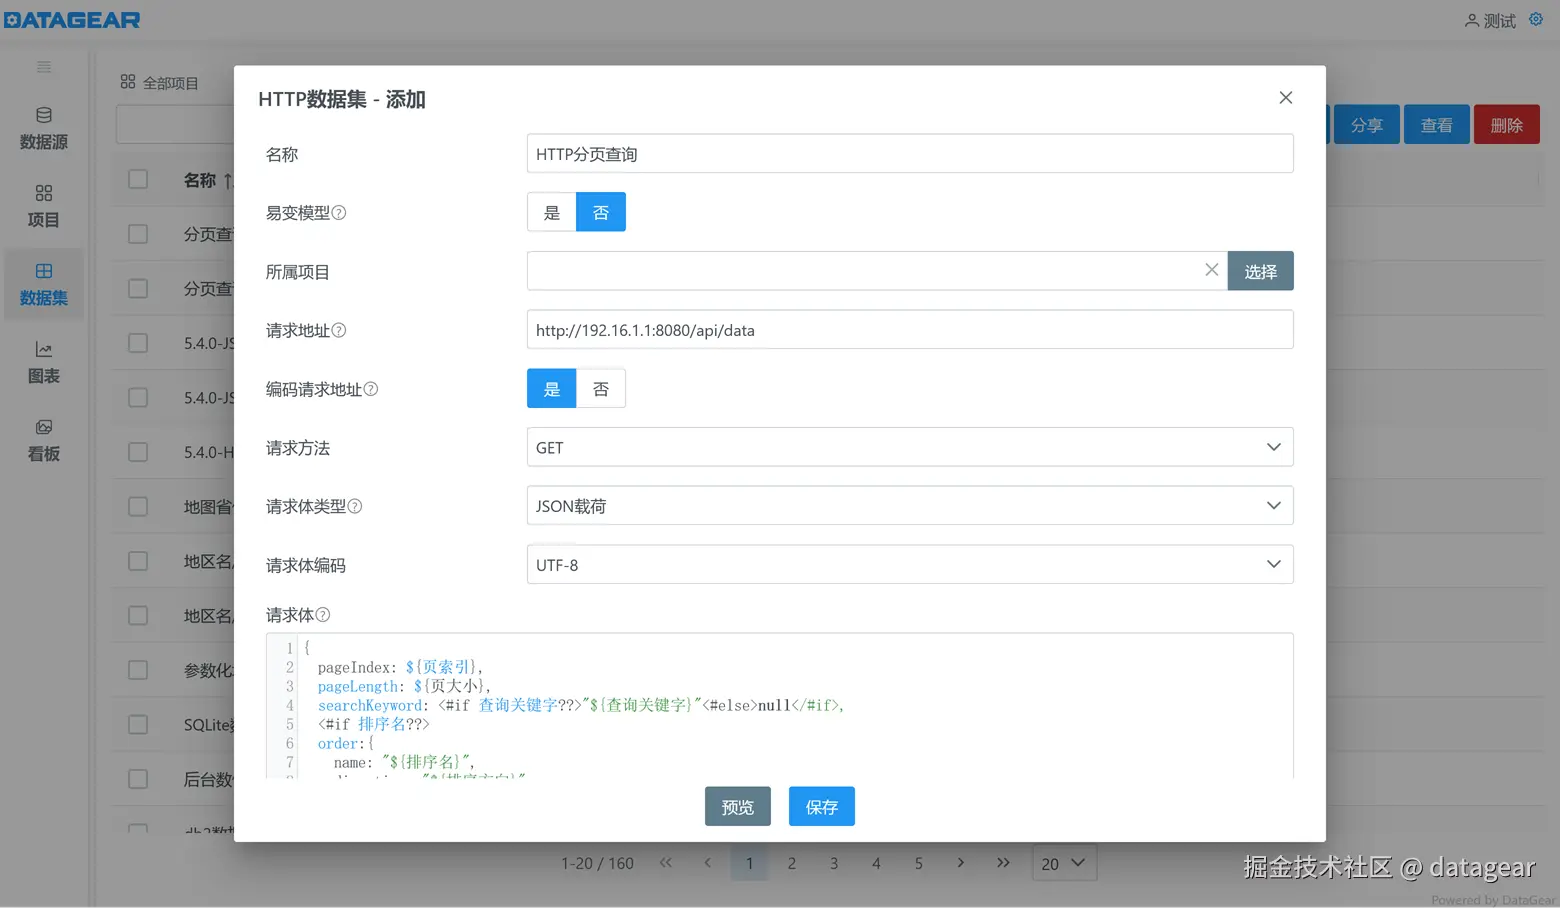The width and height of the screenshot is (1560, 908).
Task: Set 编码请求地址 to 否
Action: click(601, 389)
